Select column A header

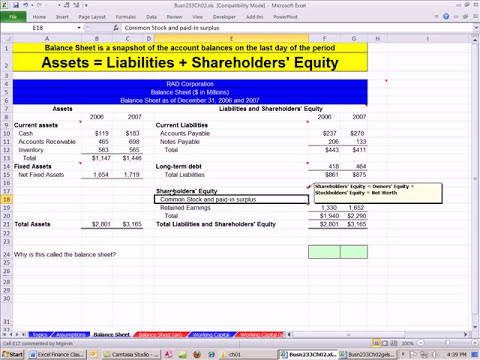click(x=47, y=38)
